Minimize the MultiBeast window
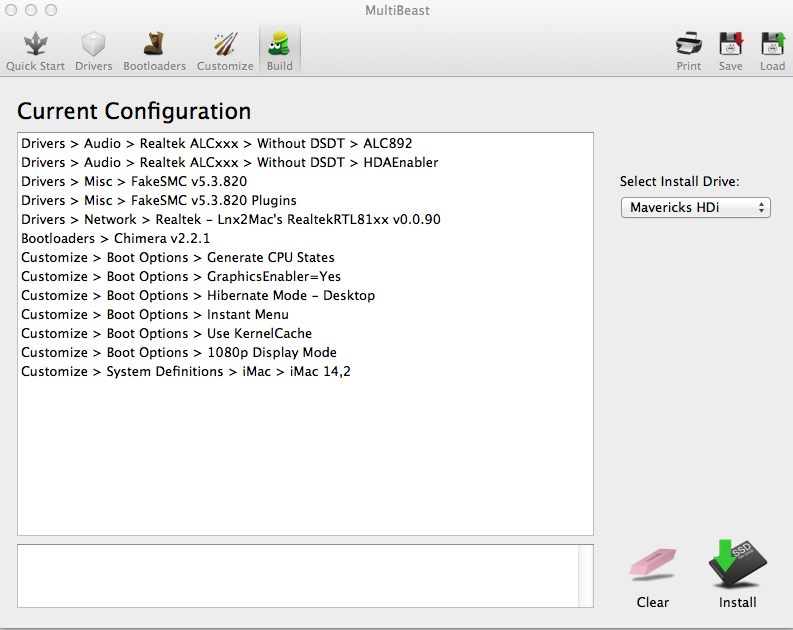The height and width of the screenshot is (630, 793). point(31,10)
